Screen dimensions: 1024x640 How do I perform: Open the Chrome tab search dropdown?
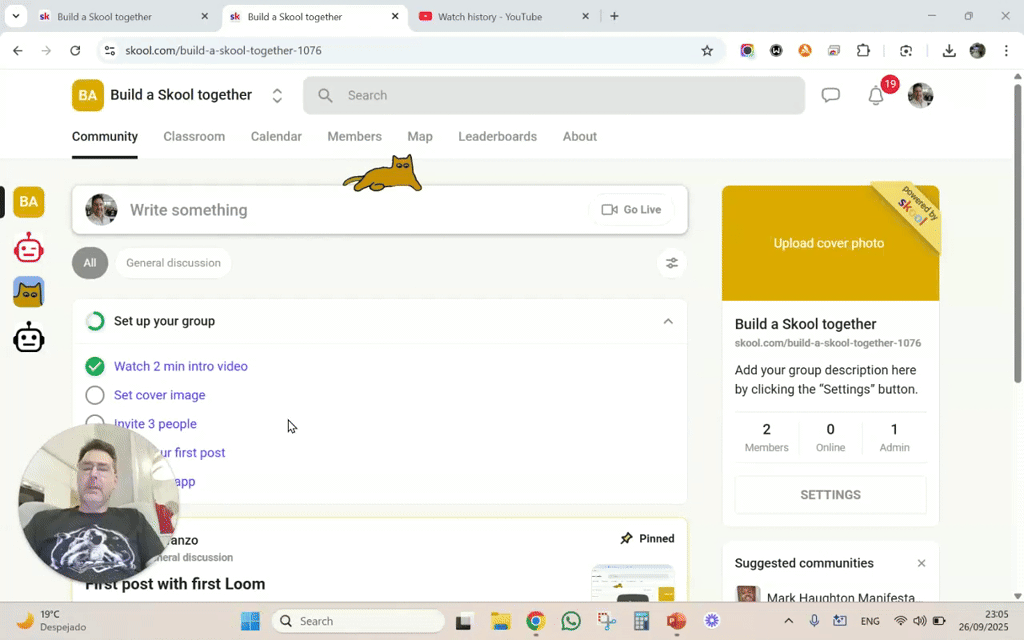point(16,16)
